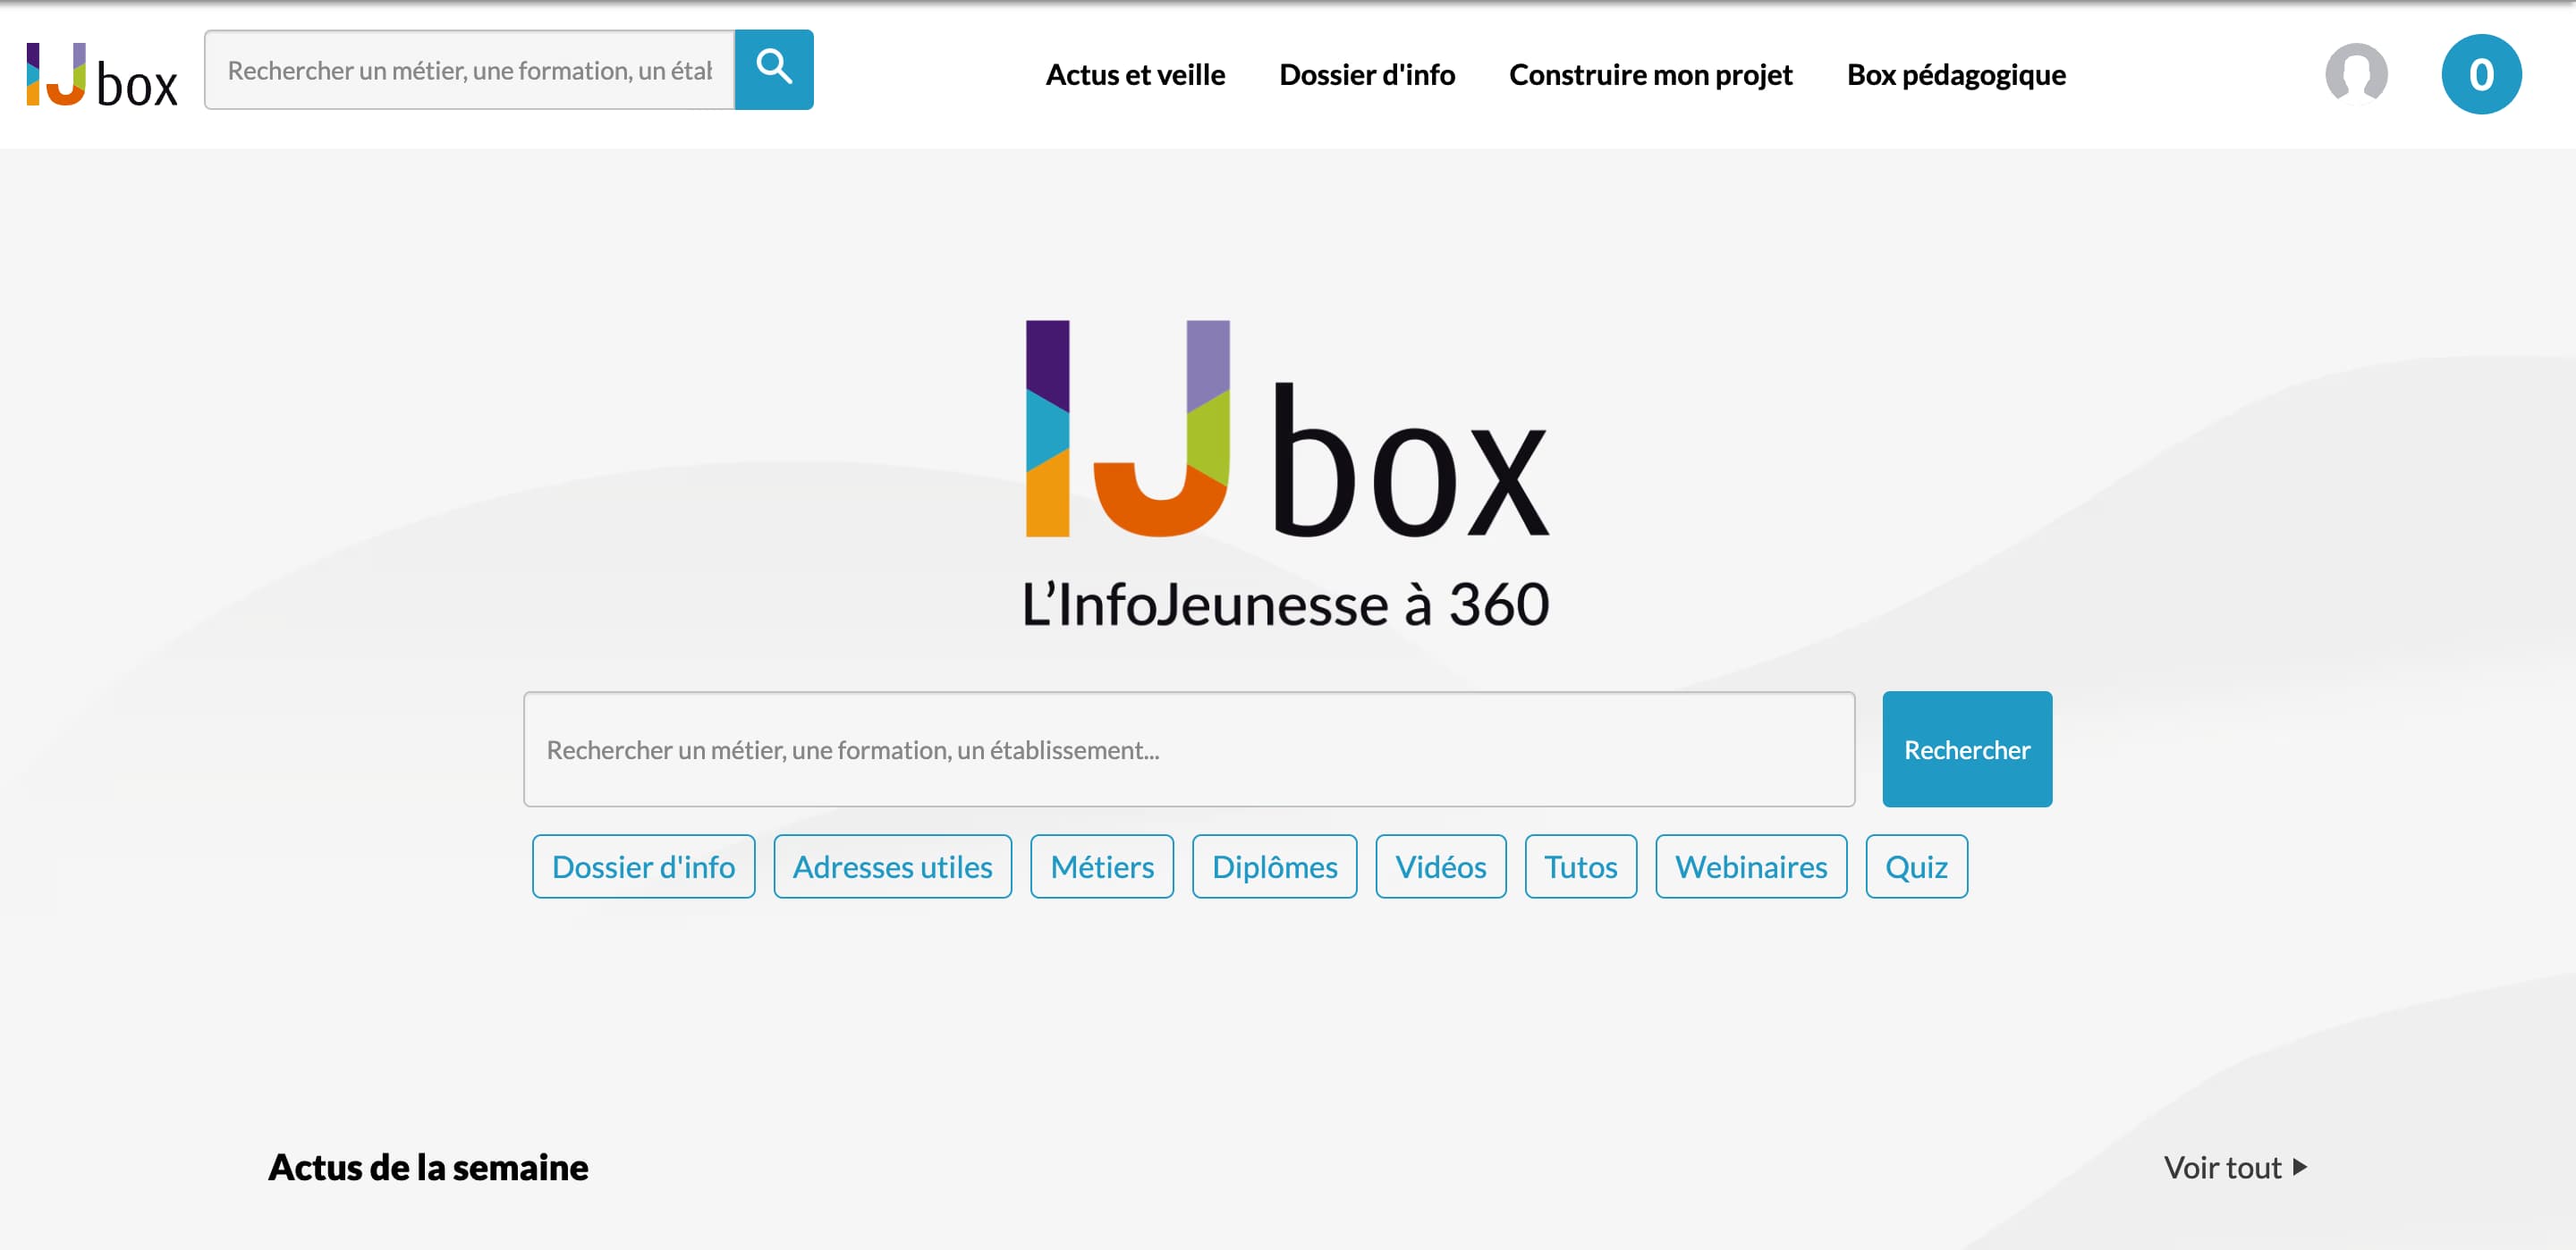Open the cart counter showing 0
This screenshot has height=1250, width=2576.
point(2481,74)
